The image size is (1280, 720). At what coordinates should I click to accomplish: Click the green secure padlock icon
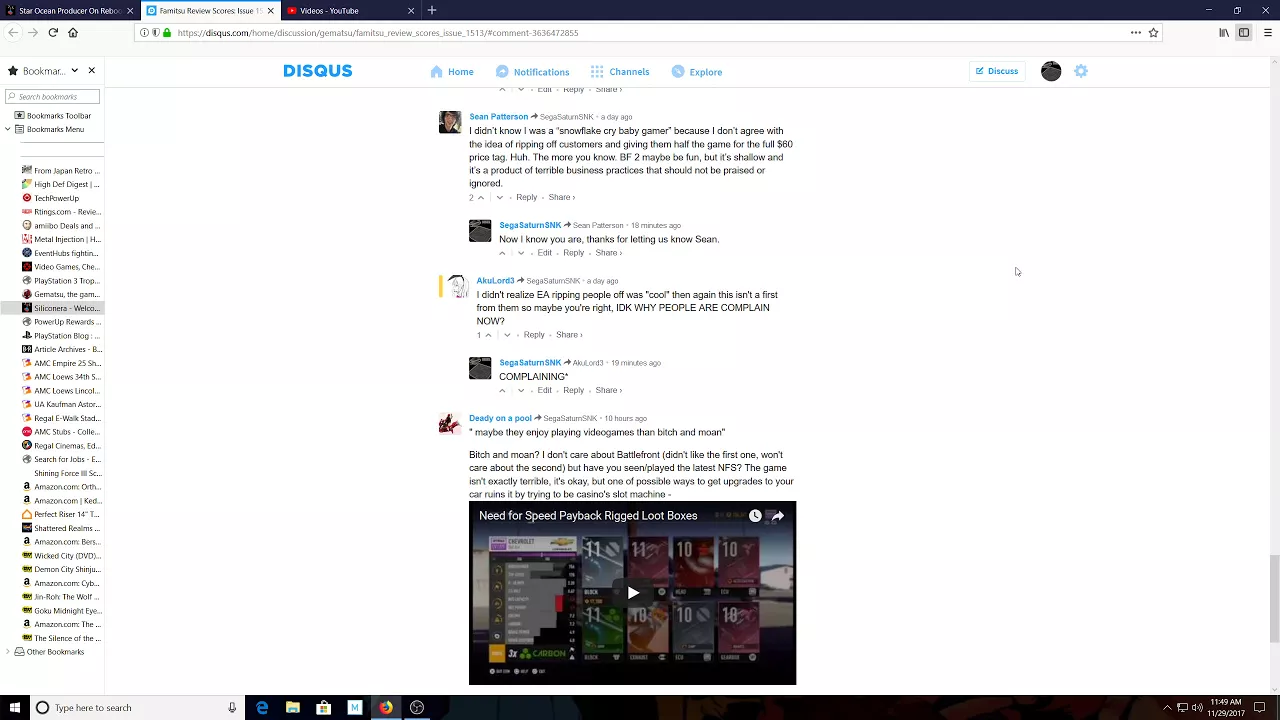(x=167, y=33)
